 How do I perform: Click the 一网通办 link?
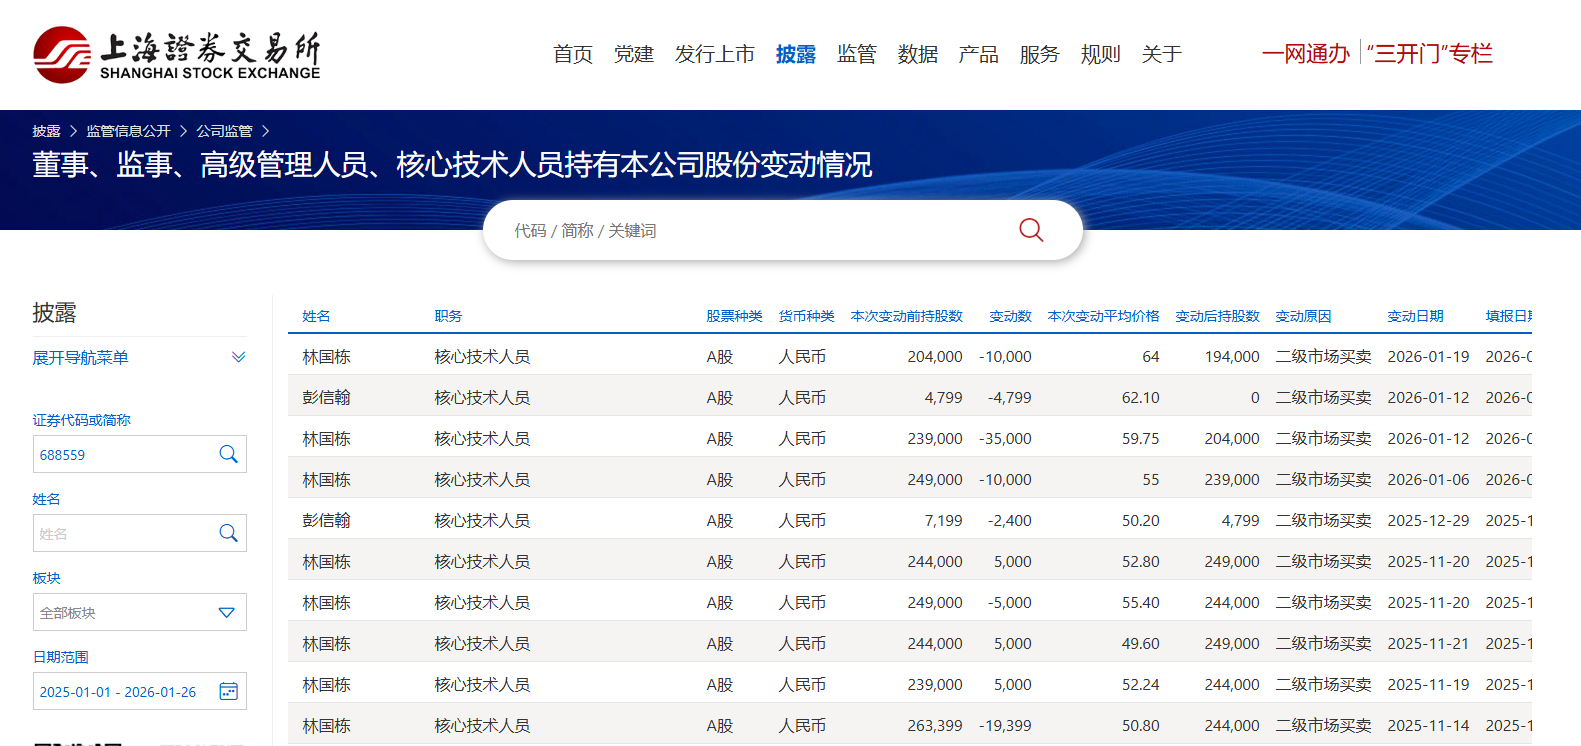click(1305, 54)
